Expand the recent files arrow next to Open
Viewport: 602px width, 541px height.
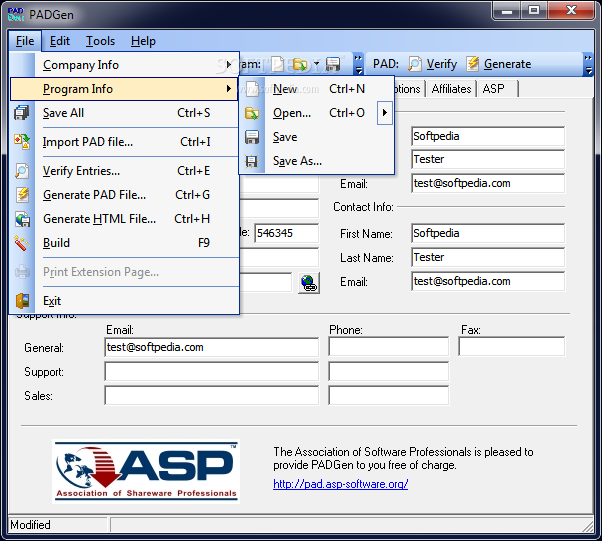pos(385,113)
